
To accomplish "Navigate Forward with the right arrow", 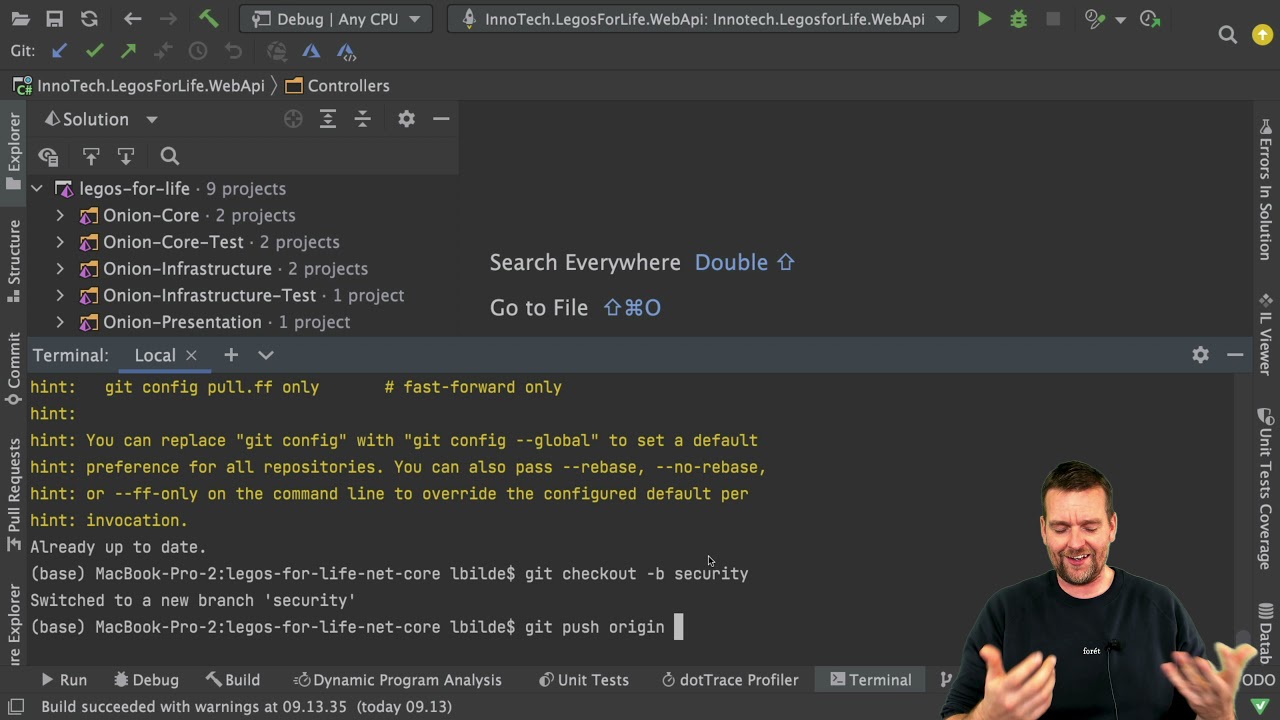I will point(169,19).
